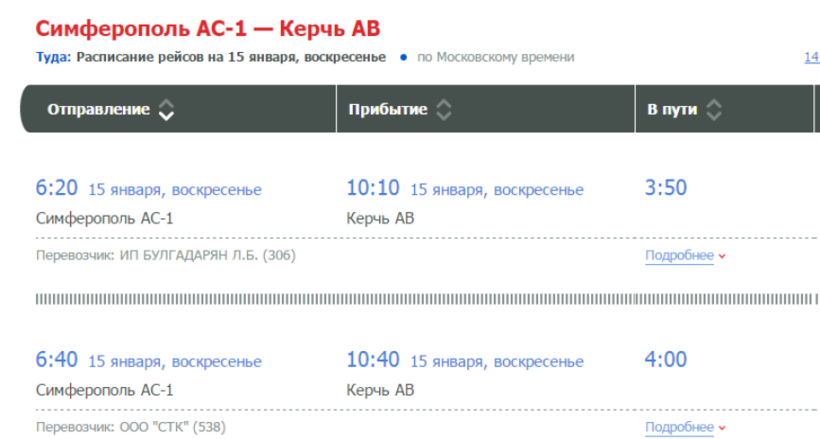Image resolution: width=820 pixels, height=439 pixels.
Task: Click the 10:10 arrival time
Action: point(373,188)
